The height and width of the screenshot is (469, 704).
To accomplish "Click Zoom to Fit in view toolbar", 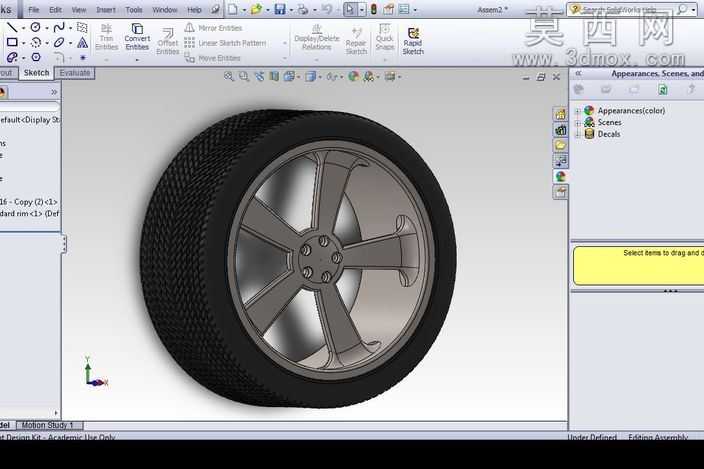I will tap(229, 77).
